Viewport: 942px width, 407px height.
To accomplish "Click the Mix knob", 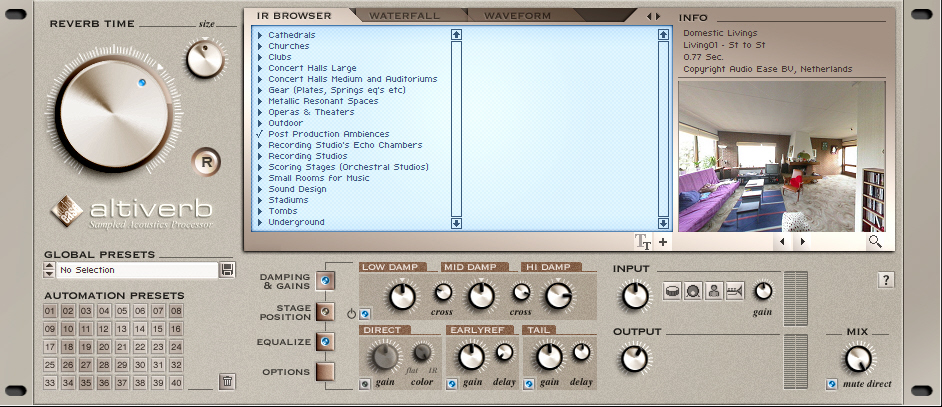I will (858, 360).
